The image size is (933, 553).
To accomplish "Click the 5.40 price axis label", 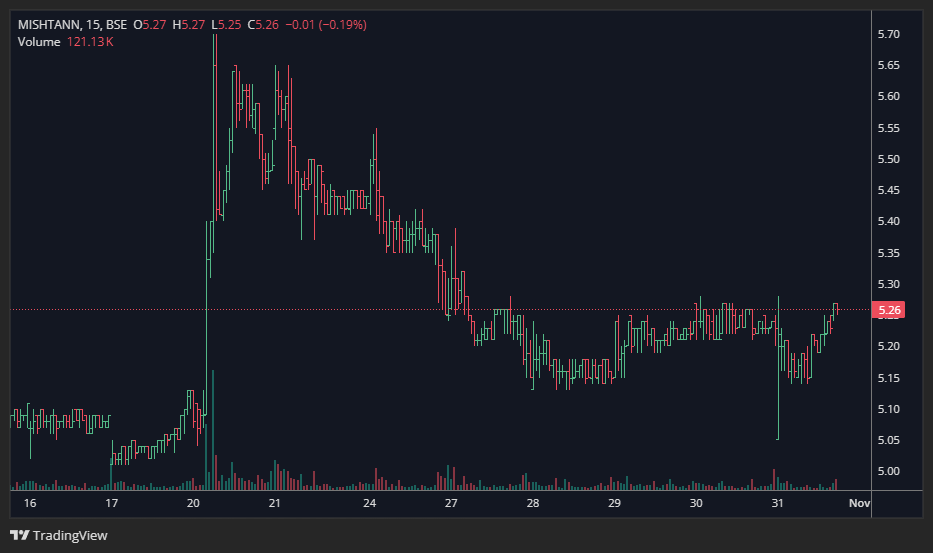I will (888, 221).
